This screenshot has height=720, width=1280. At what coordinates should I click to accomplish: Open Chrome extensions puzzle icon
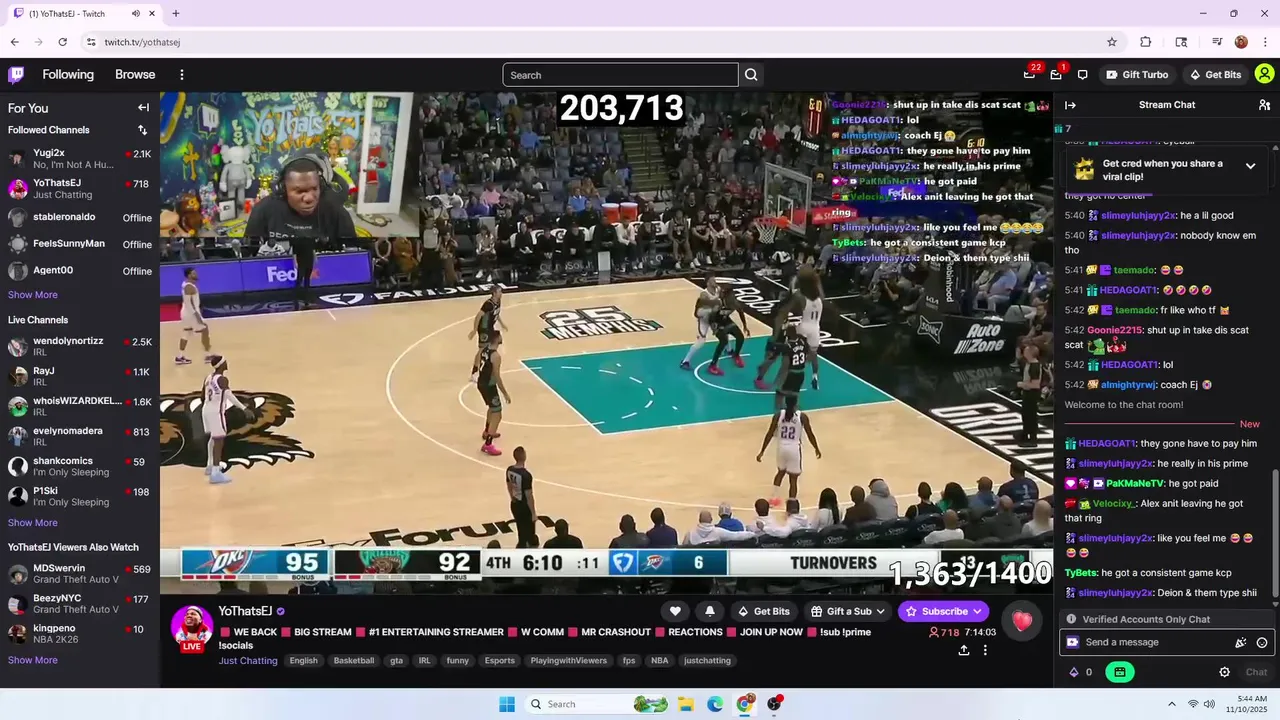click(x=1146, y=42)
